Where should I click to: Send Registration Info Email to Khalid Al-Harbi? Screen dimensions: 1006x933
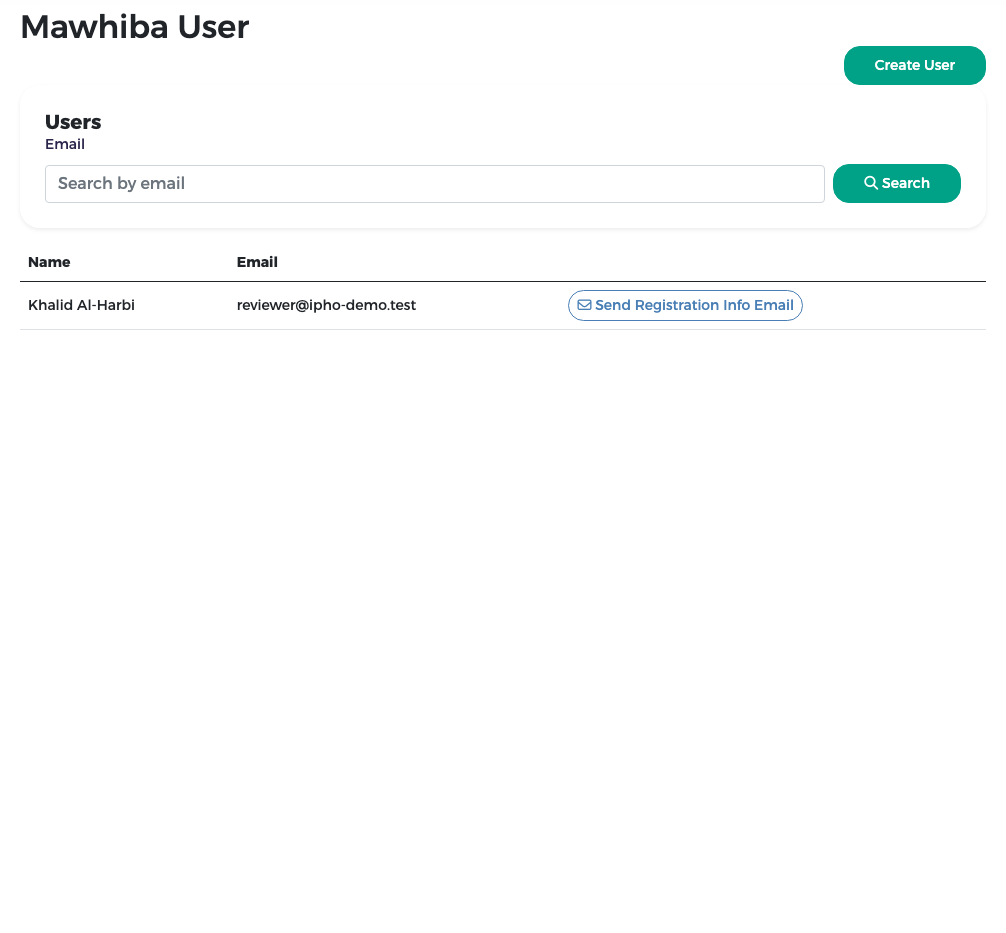(x=685, y=305)
